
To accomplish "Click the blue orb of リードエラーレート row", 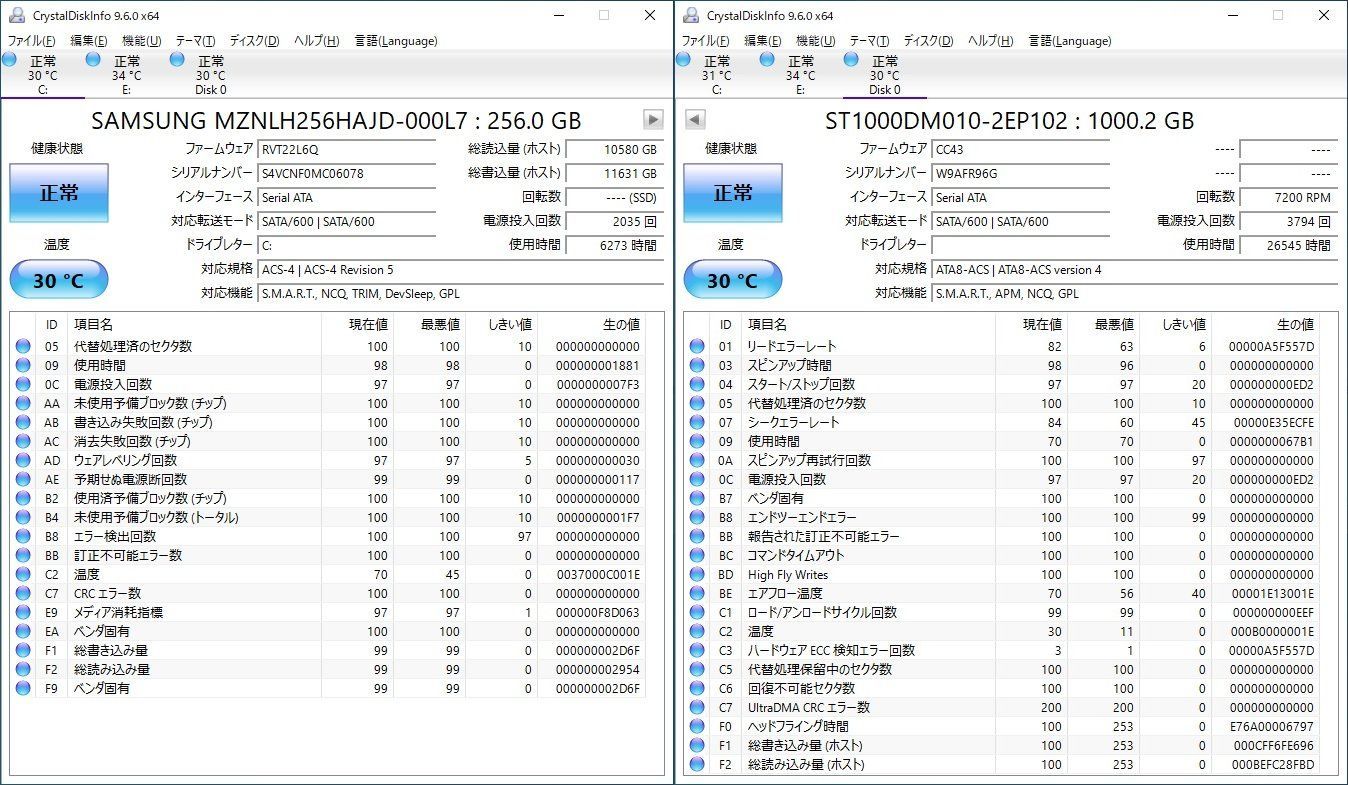I will point(697,346).
